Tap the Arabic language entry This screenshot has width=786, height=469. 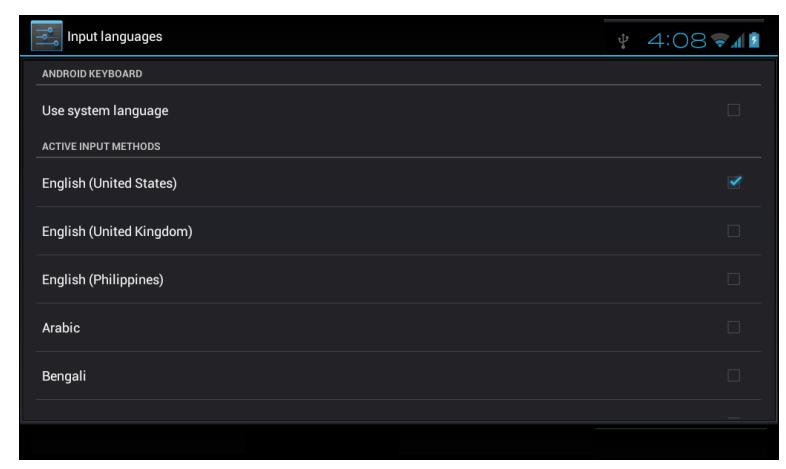click(399, 327)
